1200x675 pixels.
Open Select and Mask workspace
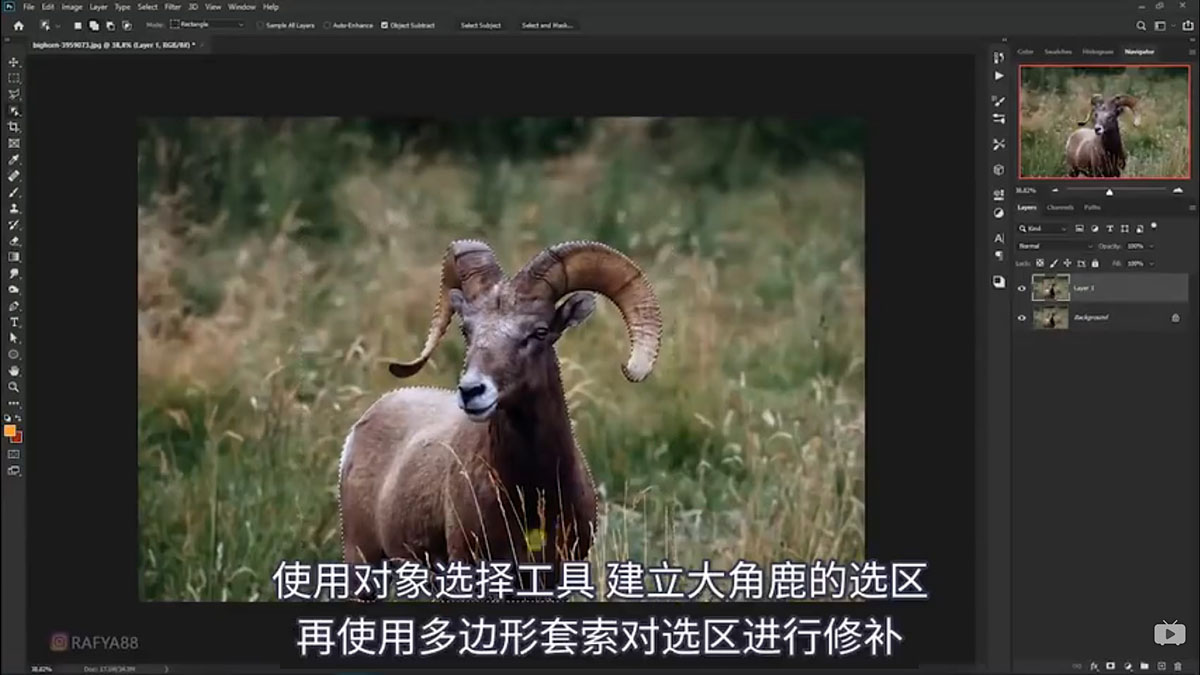pyautogui.click(x=545, y=24)
